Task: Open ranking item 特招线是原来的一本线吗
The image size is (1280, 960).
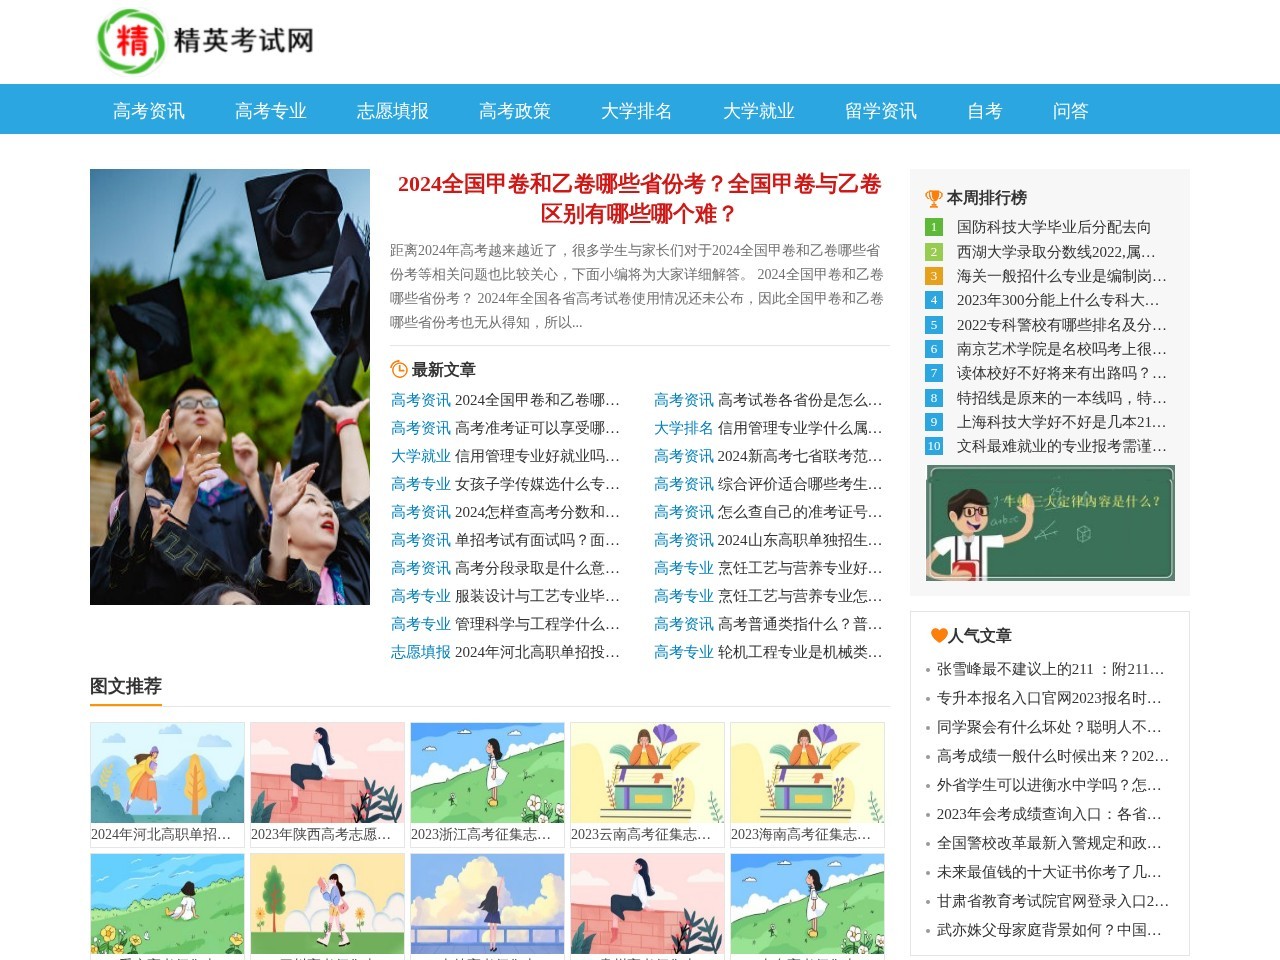Action: coord(1062,398)
